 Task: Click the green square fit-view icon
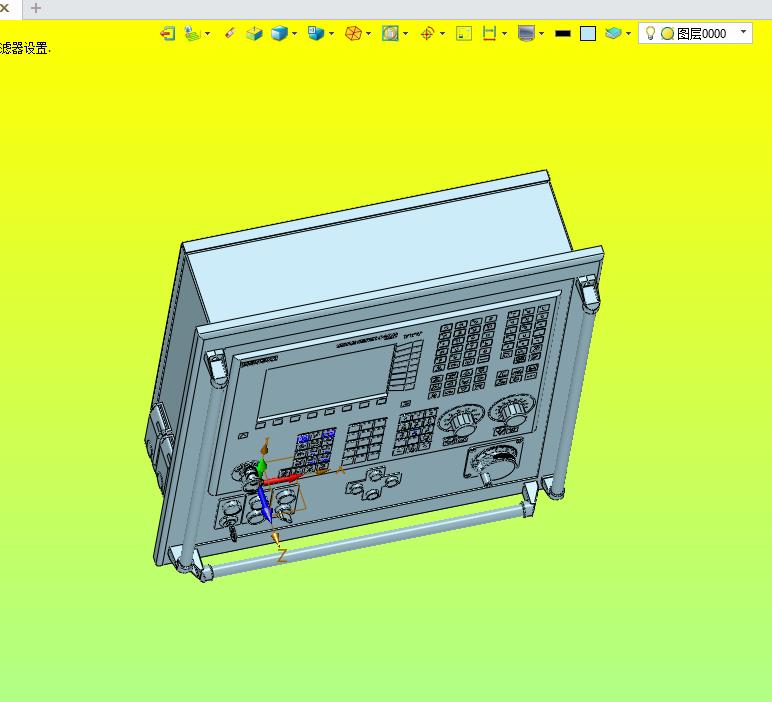pyautogui.click(x=464, y=33)
